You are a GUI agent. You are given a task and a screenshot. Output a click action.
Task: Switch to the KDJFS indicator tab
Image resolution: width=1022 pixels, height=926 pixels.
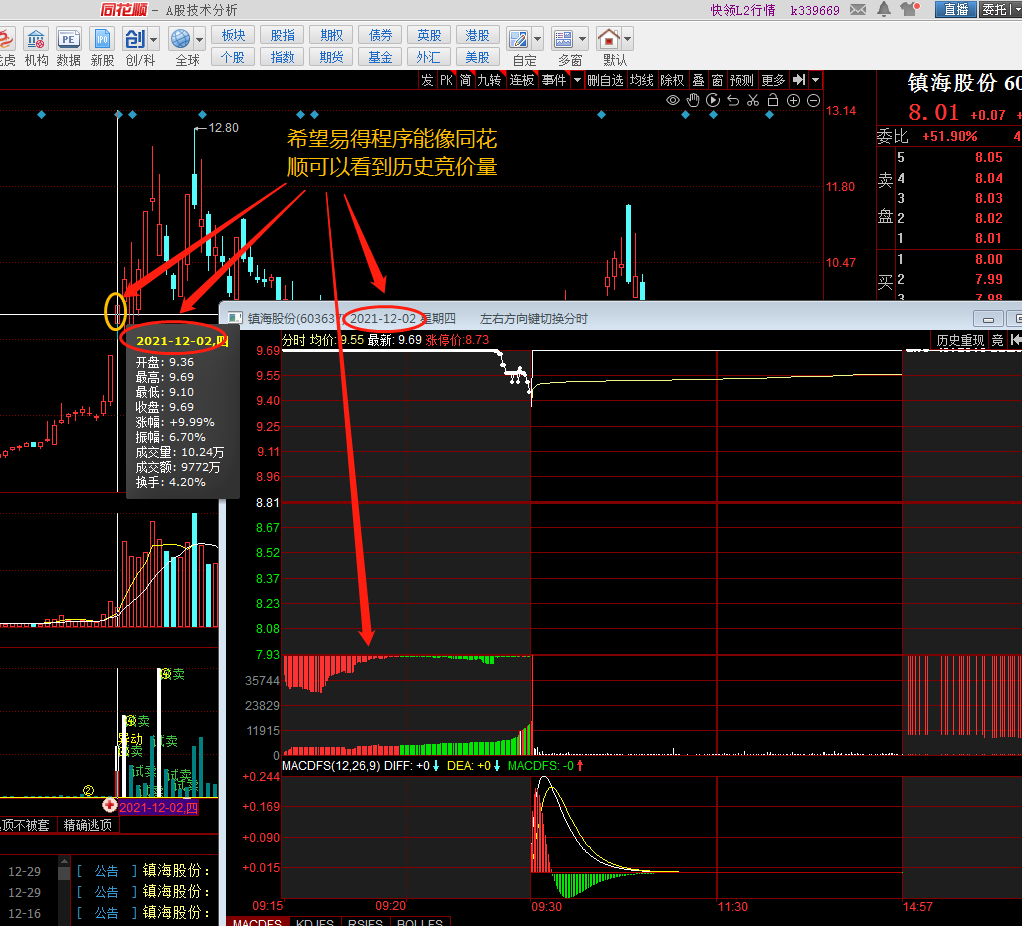point(315,921)
